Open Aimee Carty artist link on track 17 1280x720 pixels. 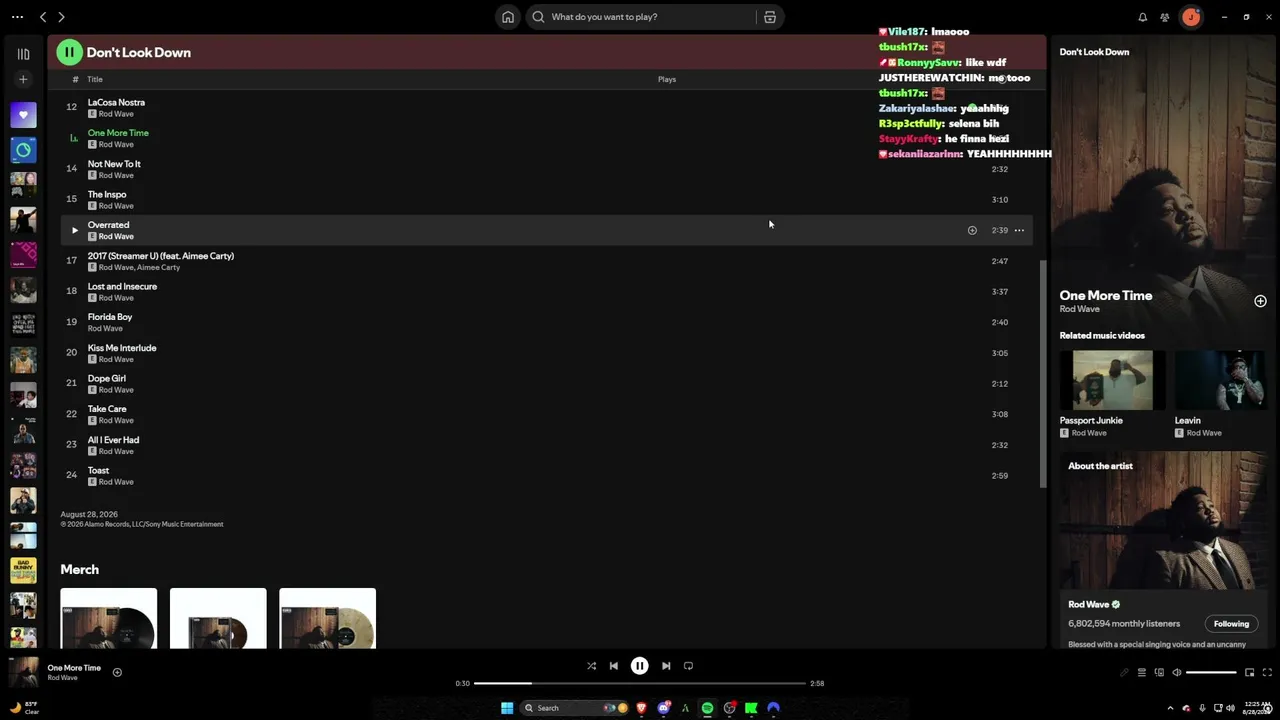[x=158, y=268]
